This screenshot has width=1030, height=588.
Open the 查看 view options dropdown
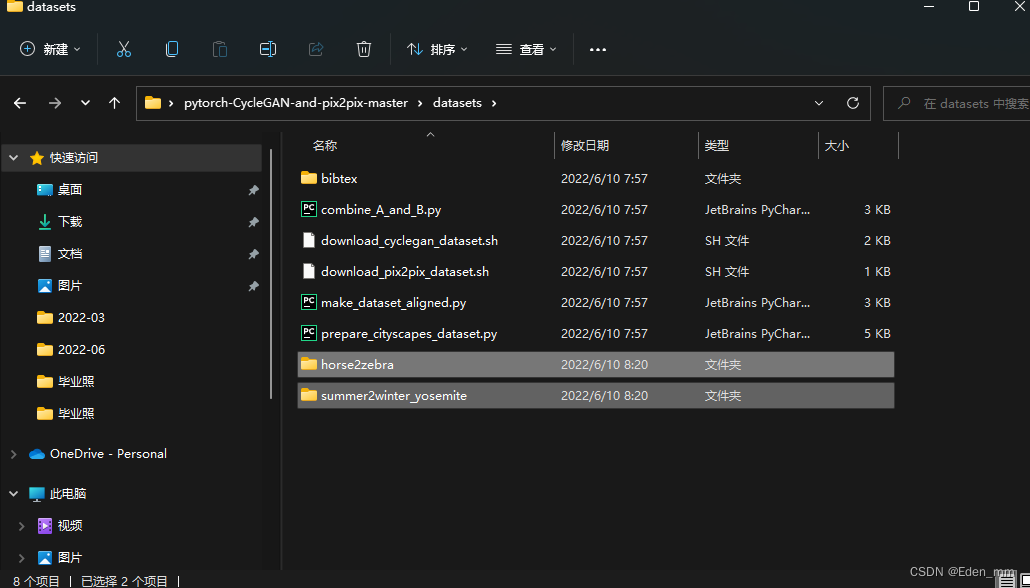(x=525, y=48)
